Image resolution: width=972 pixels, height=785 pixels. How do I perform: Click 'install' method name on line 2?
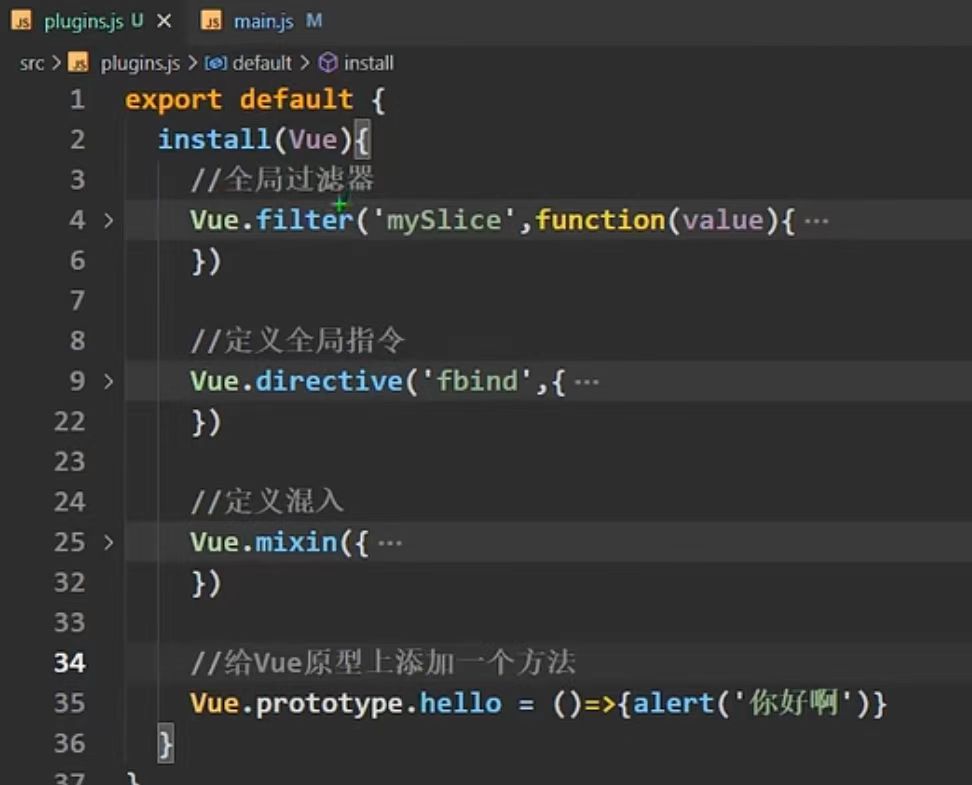coord(214,139)
